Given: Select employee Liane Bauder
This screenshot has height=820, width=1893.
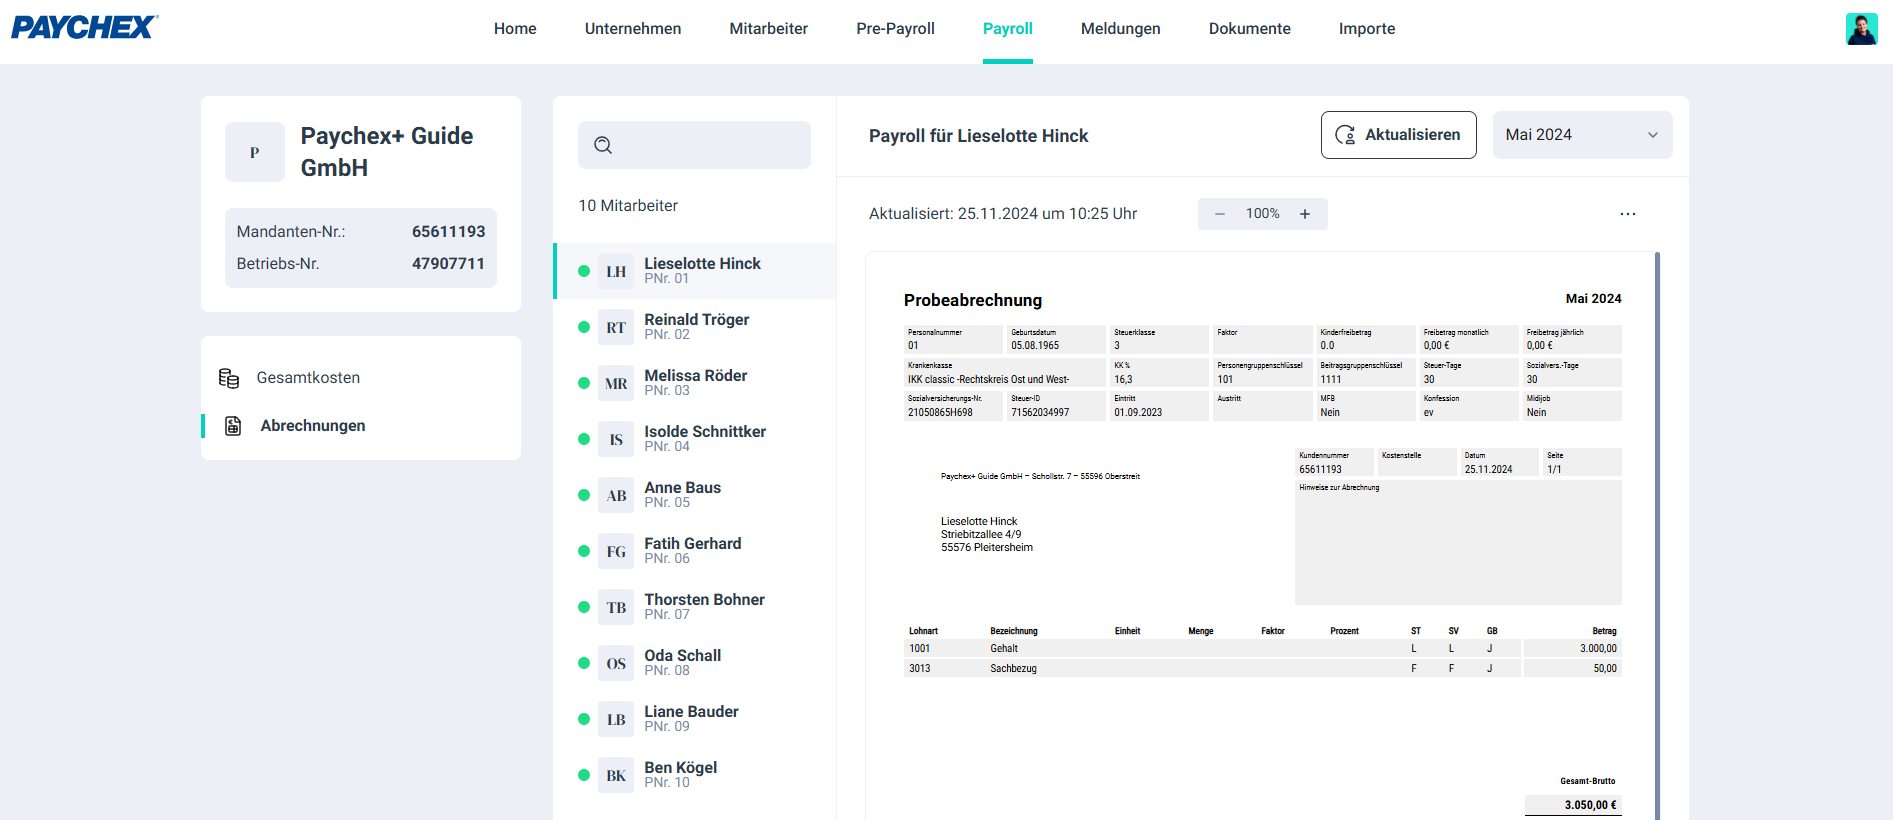Looking at the screenshot, I should 695,719.
